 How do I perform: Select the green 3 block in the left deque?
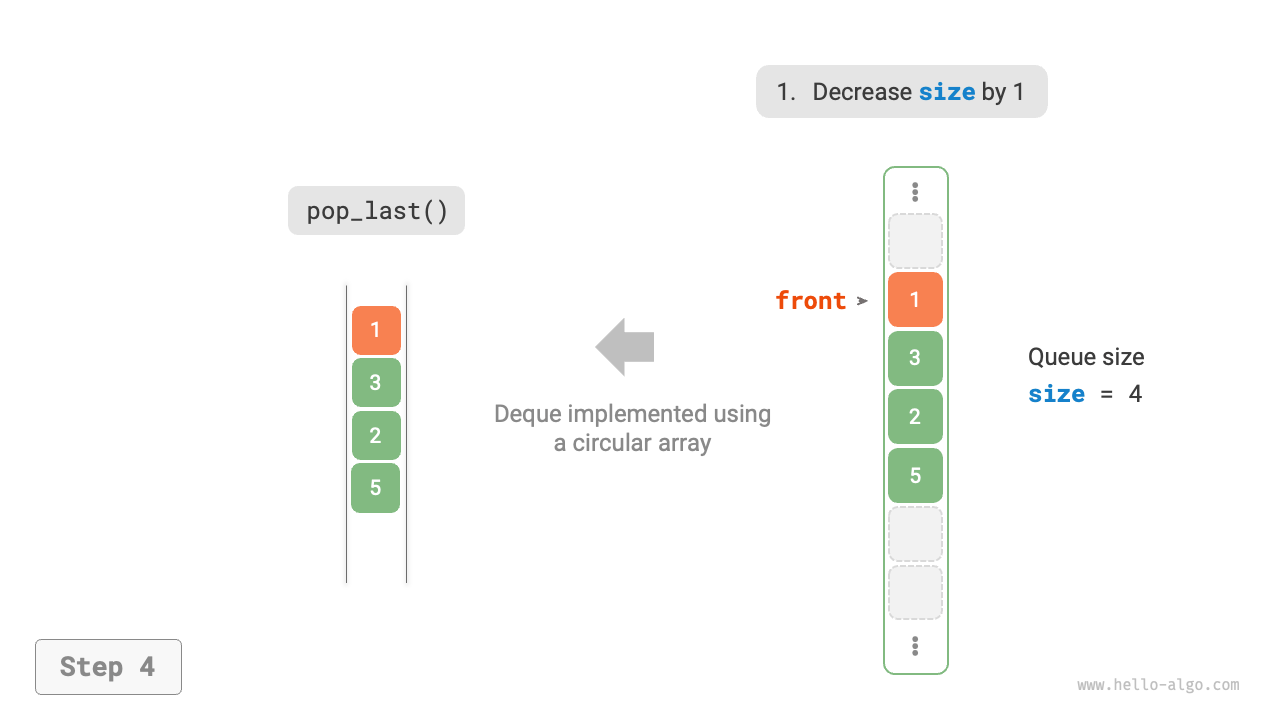tap(376, 383)
